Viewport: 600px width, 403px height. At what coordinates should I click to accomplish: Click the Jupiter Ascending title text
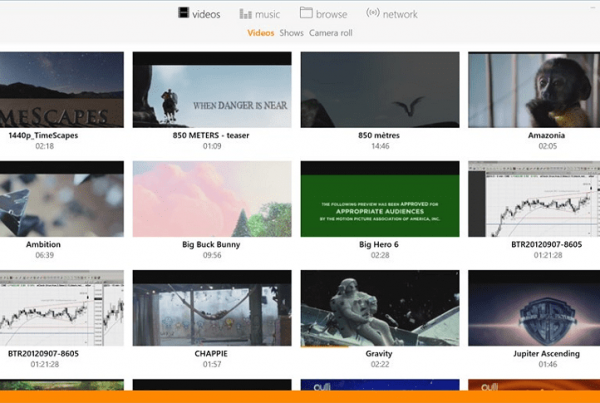546,353
